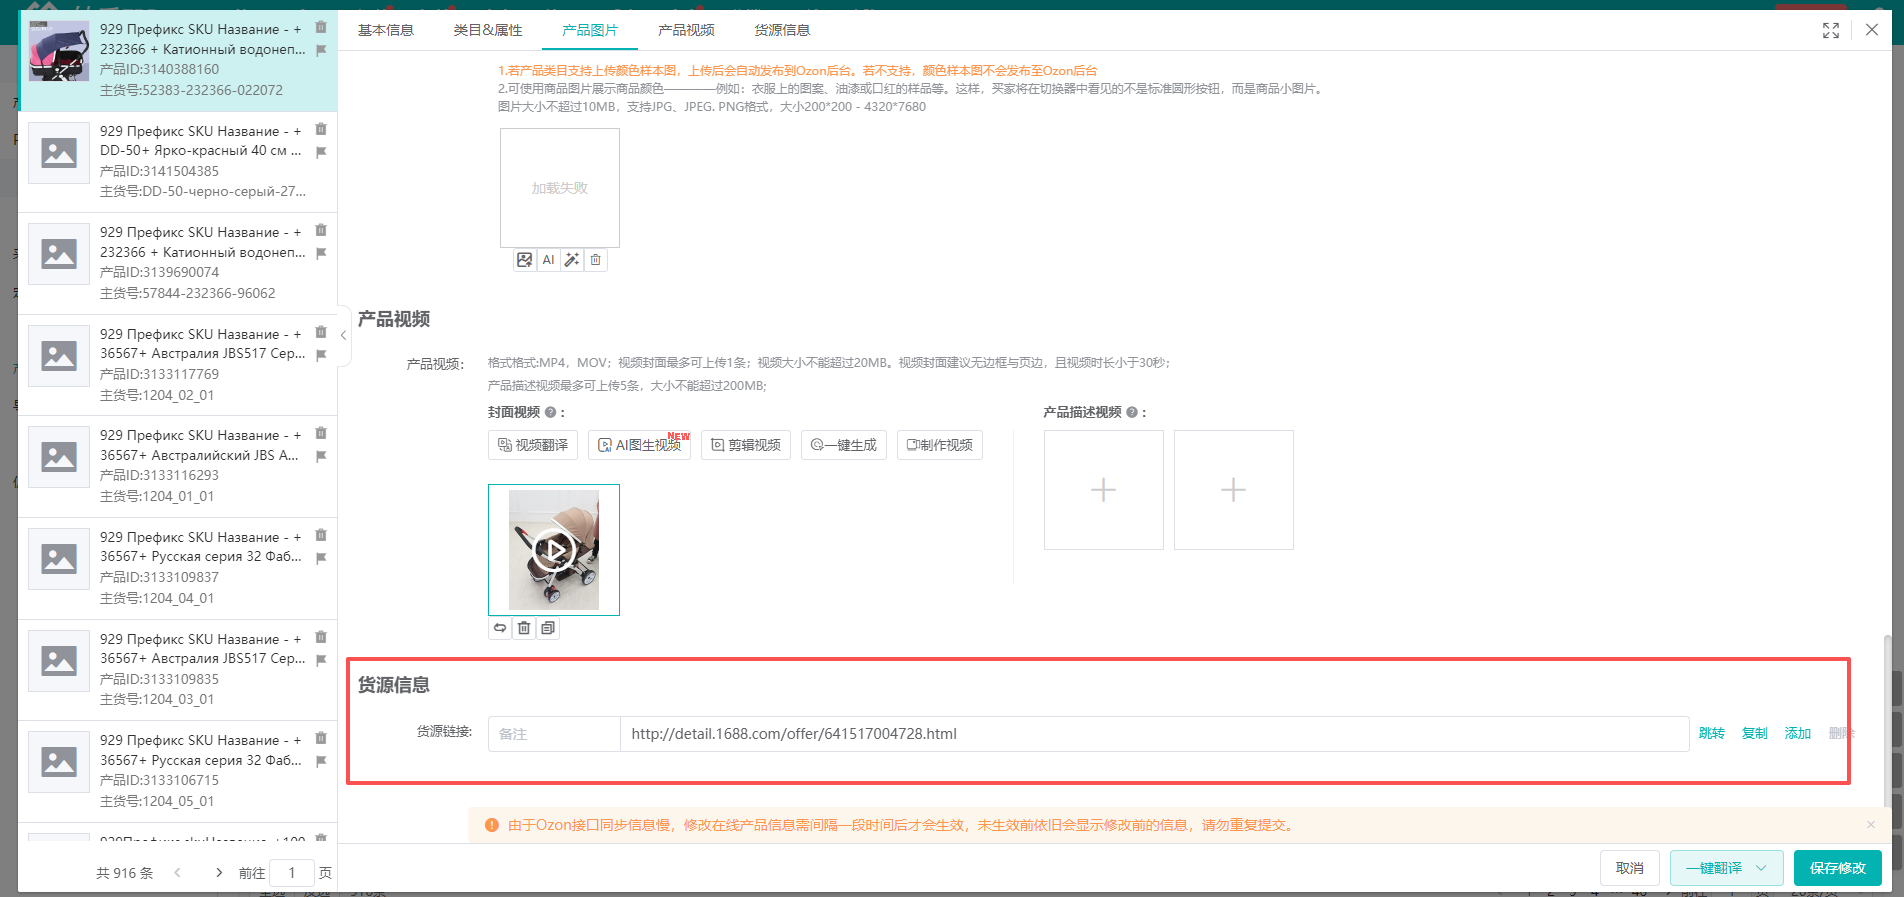The width and height of the screenshot is (1904, 897).
Task: Select the 产品图片 tab
Action: click(590, 30)
